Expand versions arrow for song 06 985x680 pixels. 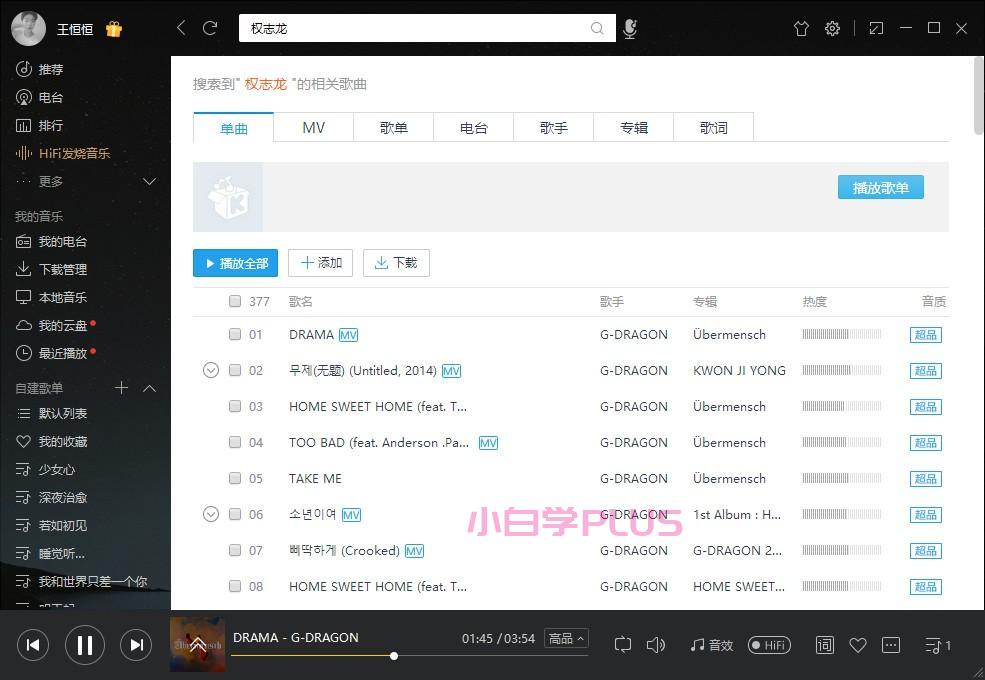click(211, 514)
